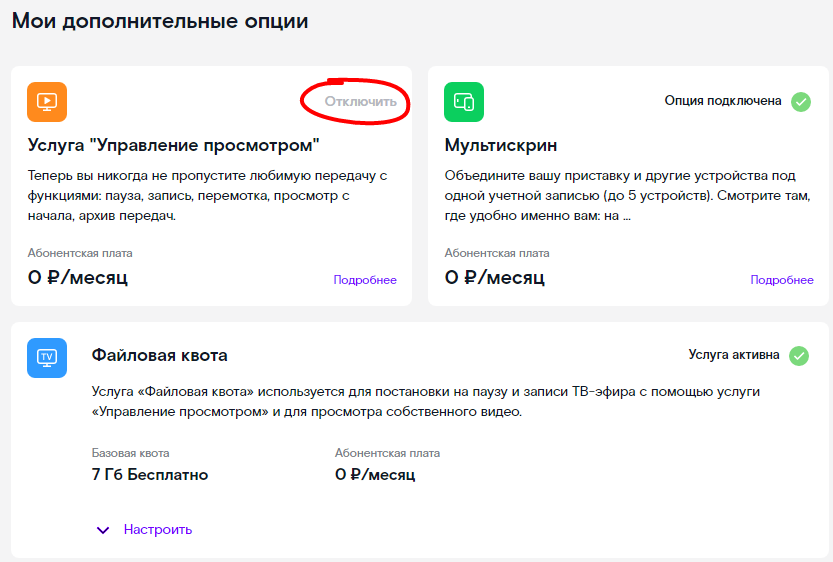
Task: Click the blue TV Файловая квота icon
Action: (x=47, y=357)
